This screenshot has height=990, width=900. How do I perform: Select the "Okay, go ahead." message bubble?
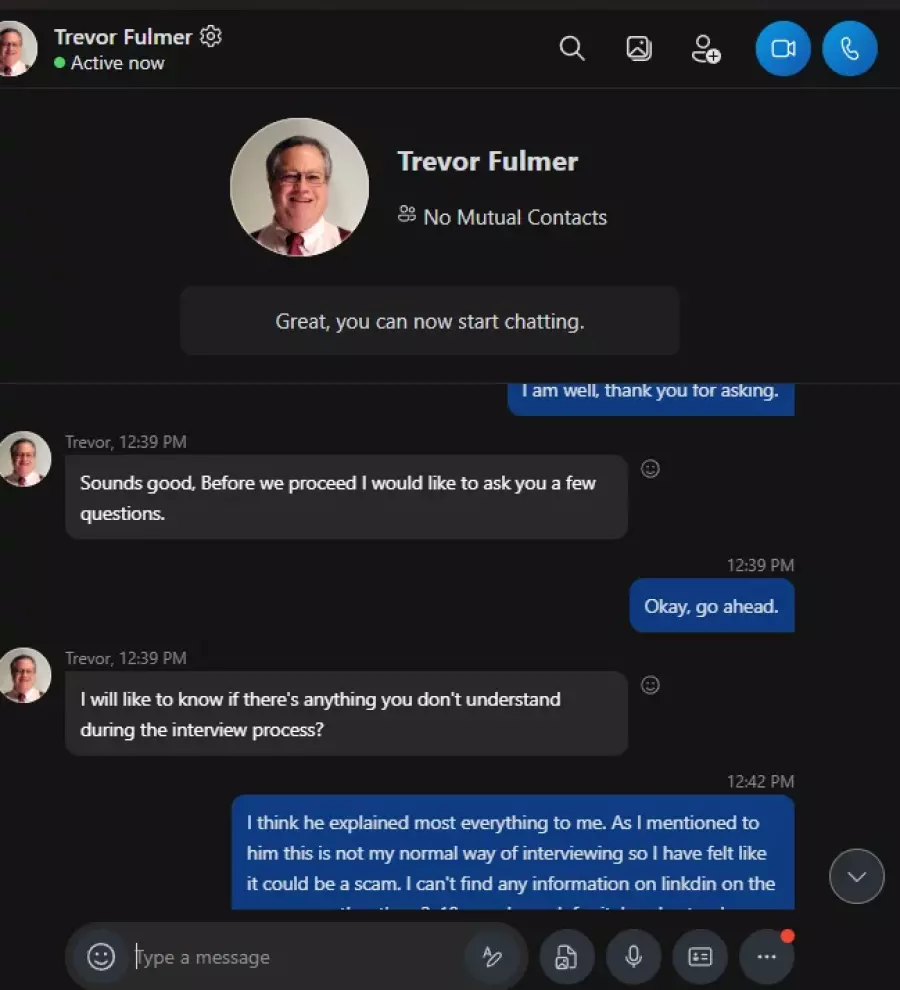pos(712,605)
